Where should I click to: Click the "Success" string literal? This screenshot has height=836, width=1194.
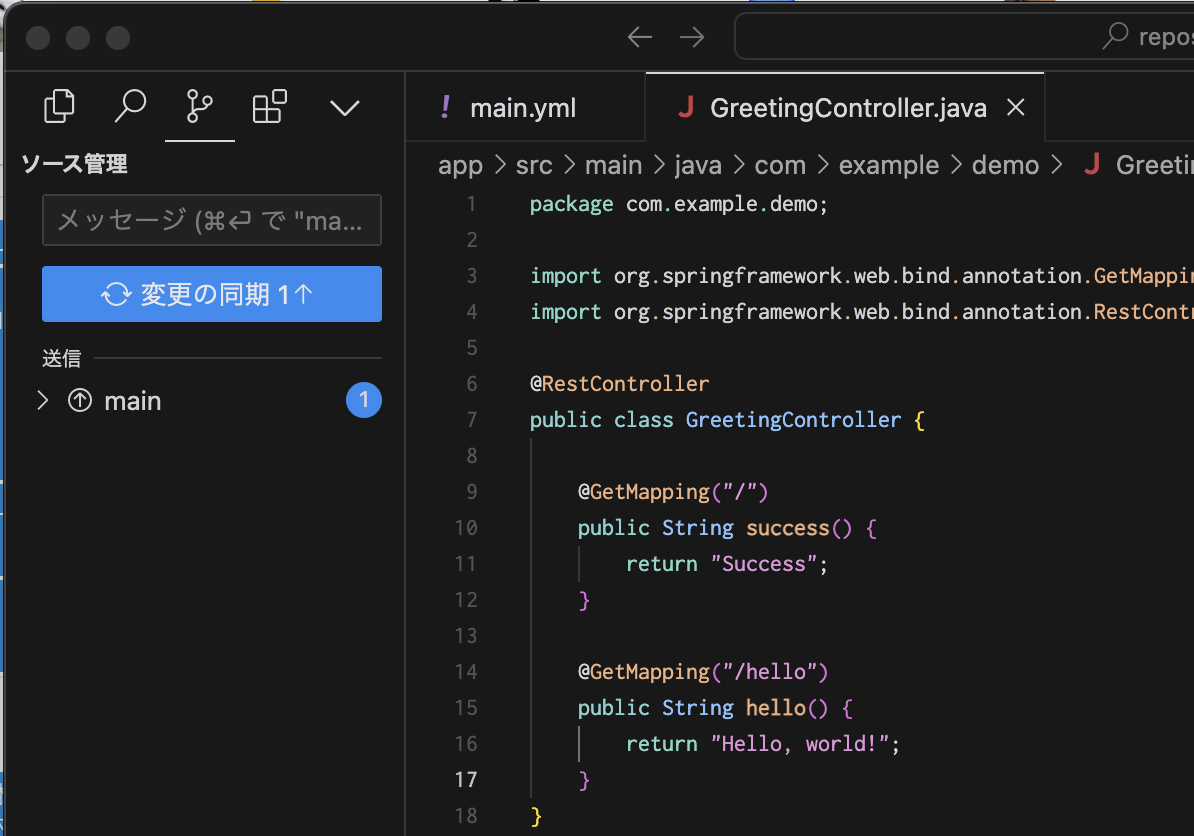pyautogui.click(x=764, y=563)
